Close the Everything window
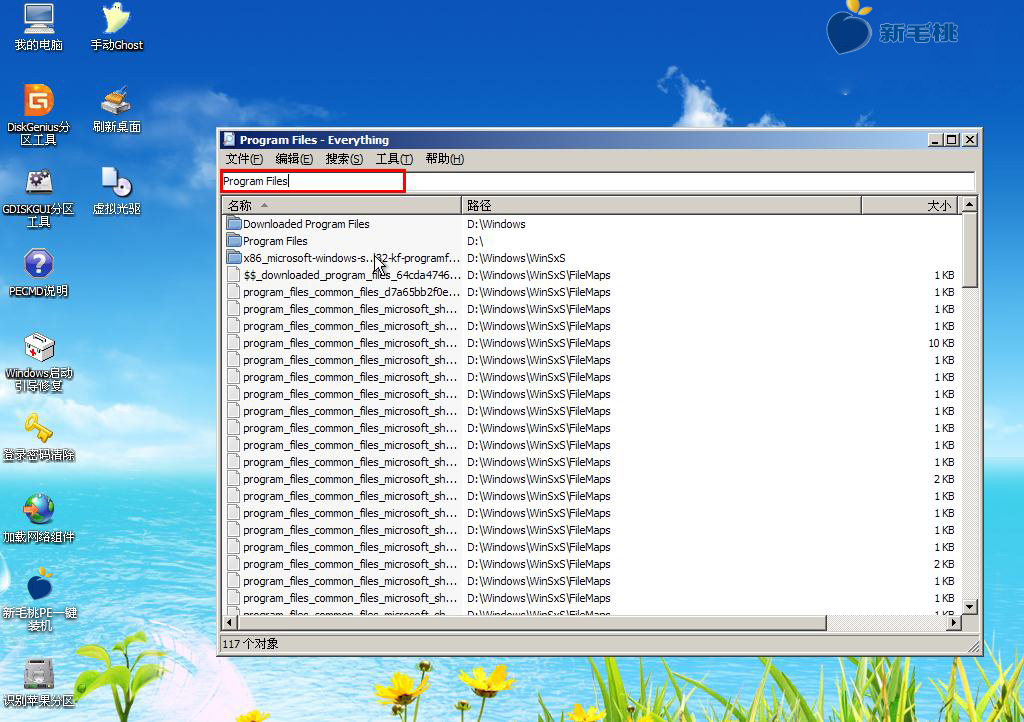1024x722 pixels. tap(970, 140)
